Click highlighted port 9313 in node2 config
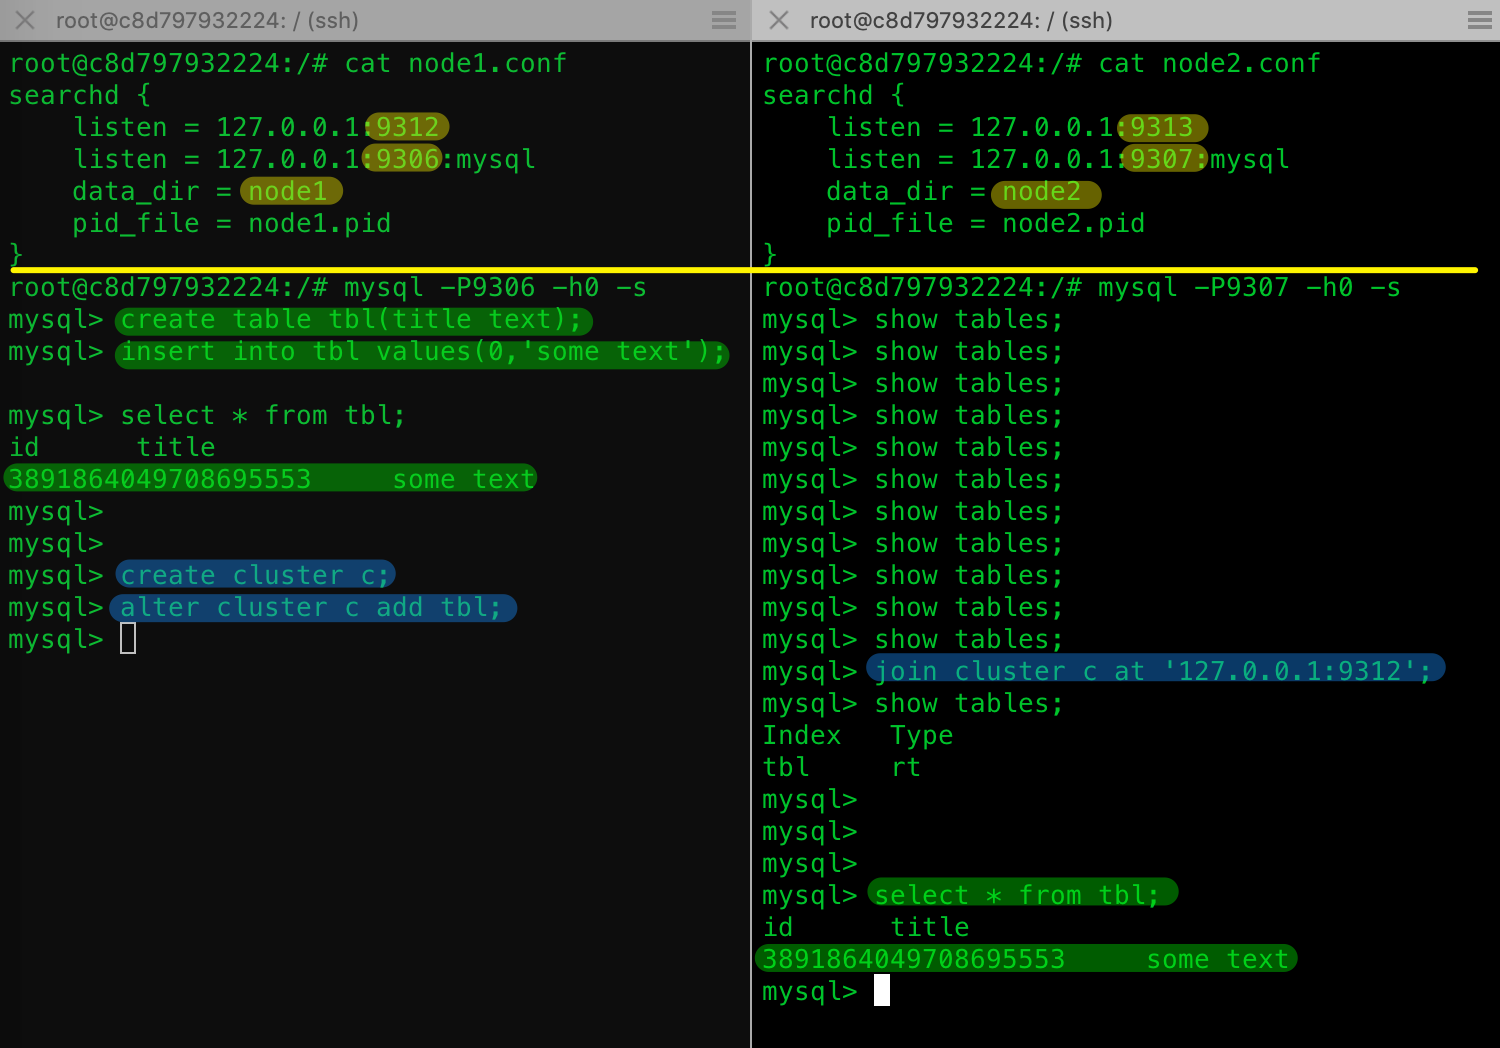This screenshot has height=1048, width=1500. point(1163,127)
